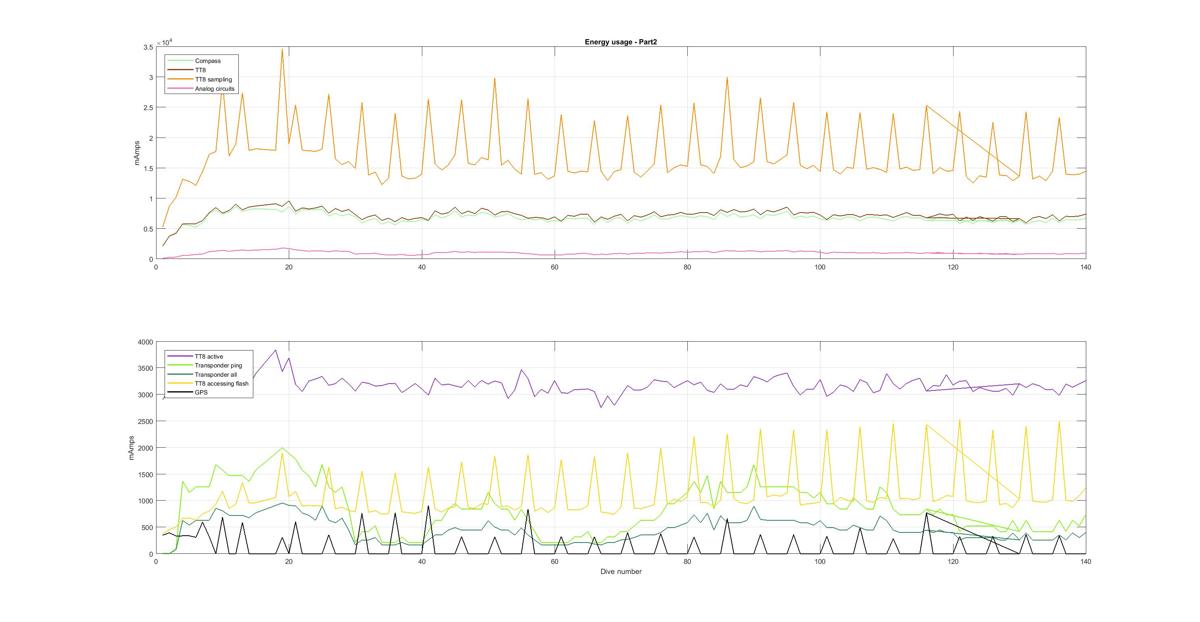Click the '20' x-axis tick under bottom chart
Viewport: 1200px width, 622px height.
point(289,562)
